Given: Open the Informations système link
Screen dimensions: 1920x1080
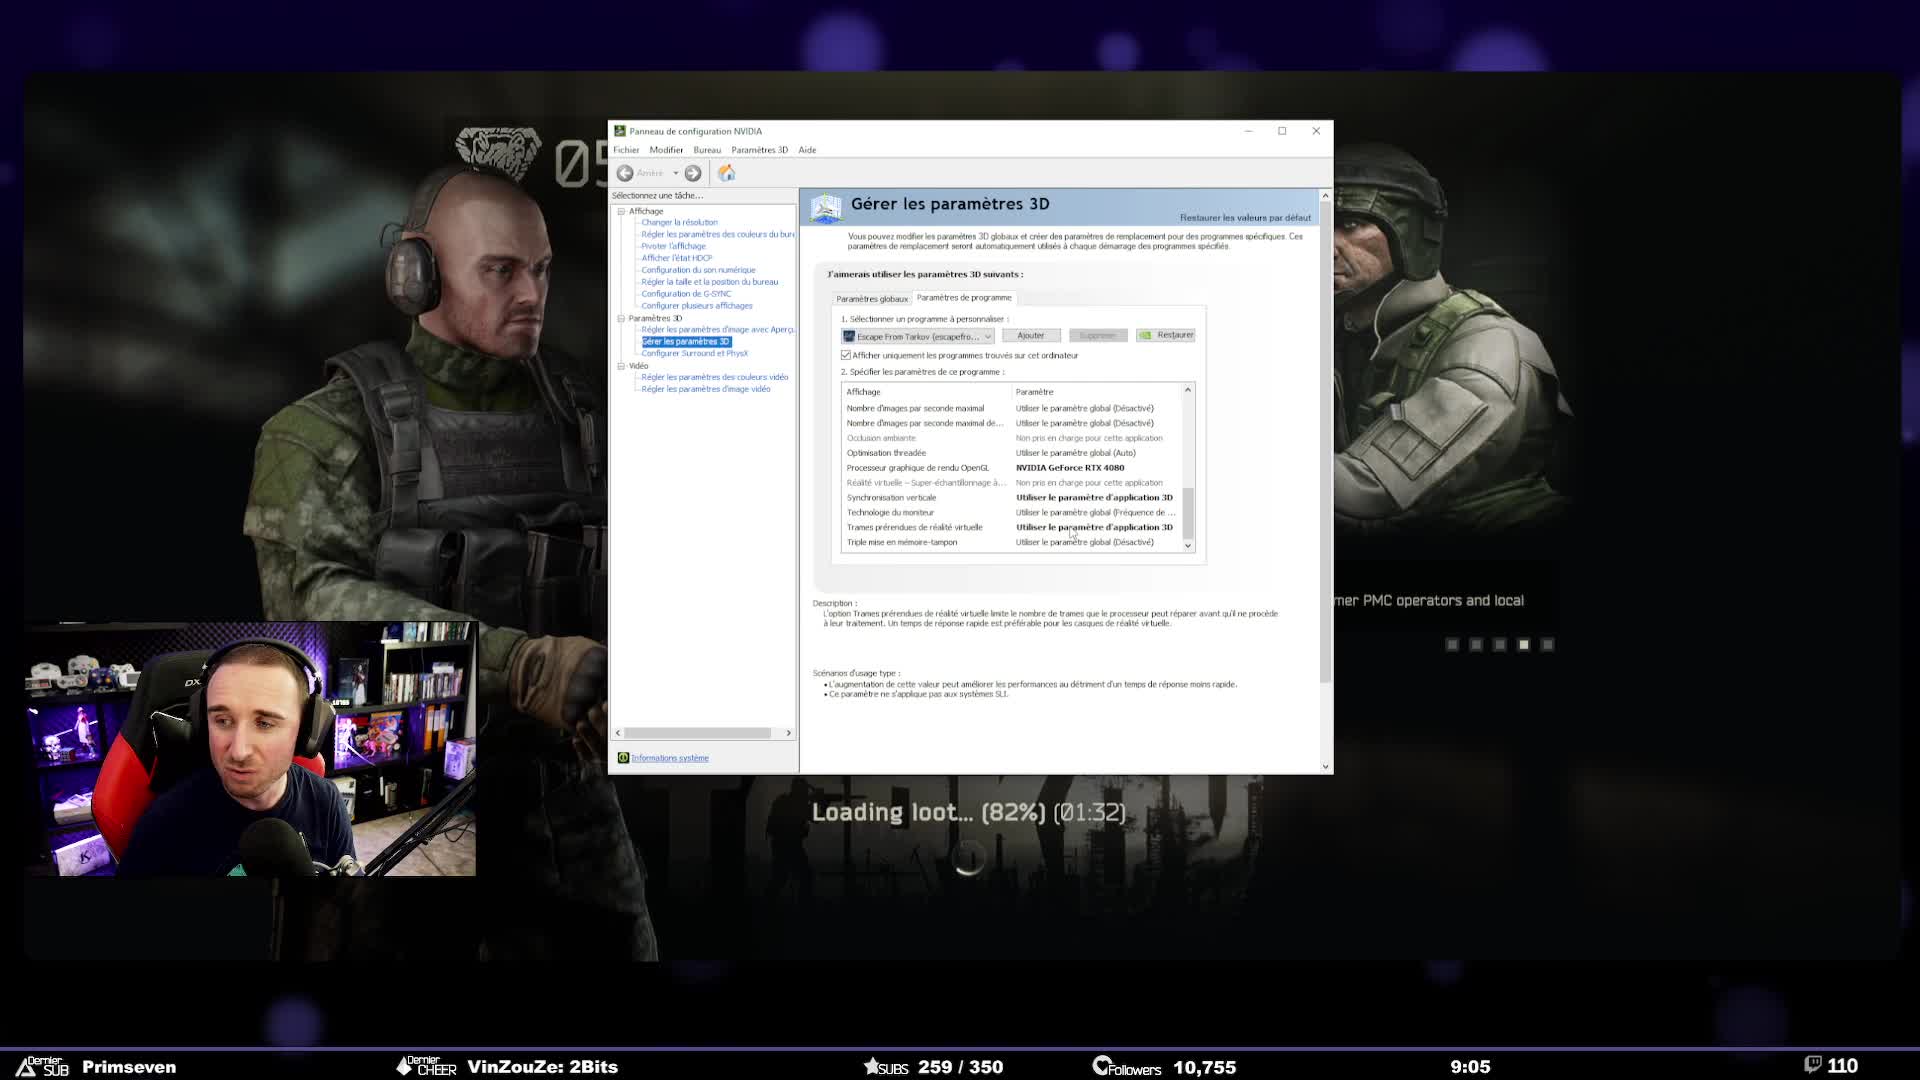Looking at the screenshot, I should coord(670,758).
